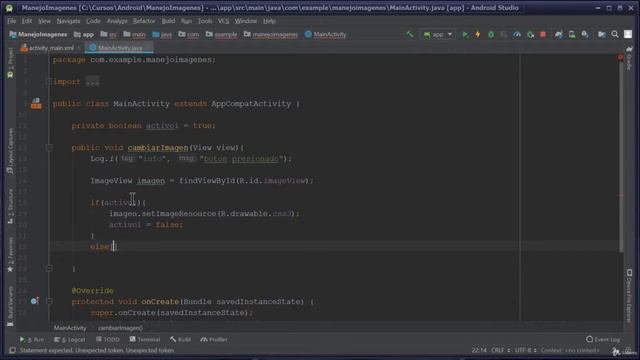Open the Code menu
The height and width of the screenshot is (360, 640).
click(93, 21)
